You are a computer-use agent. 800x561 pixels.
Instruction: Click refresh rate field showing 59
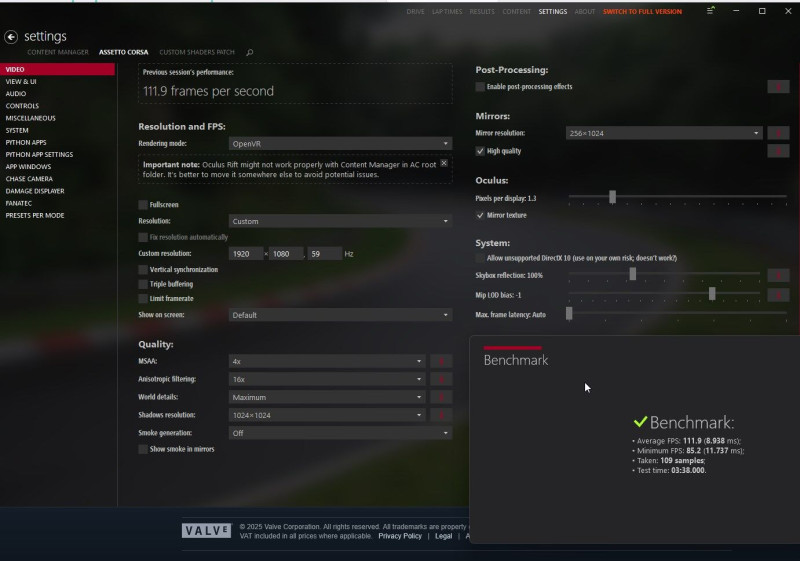[x=324, y=253]
